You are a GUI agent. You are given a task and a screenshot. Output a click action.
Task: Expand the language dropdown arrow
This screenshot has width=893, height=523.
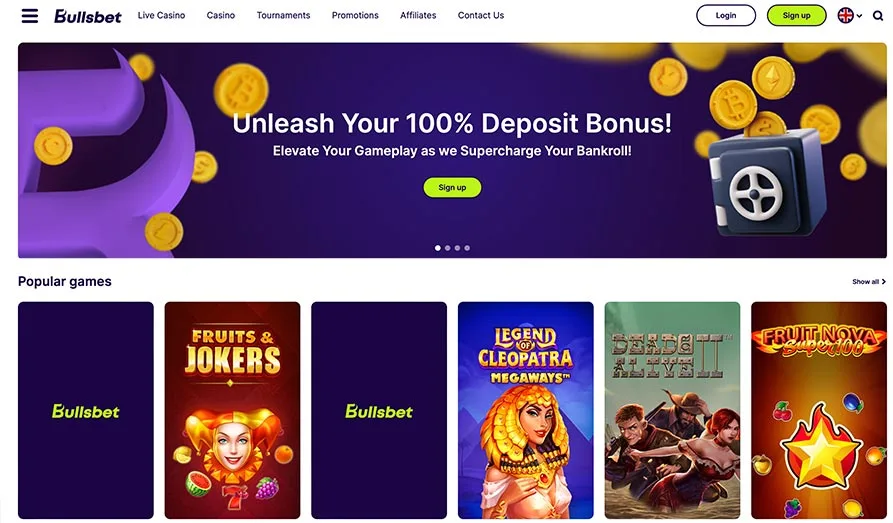tap(859, 16)
